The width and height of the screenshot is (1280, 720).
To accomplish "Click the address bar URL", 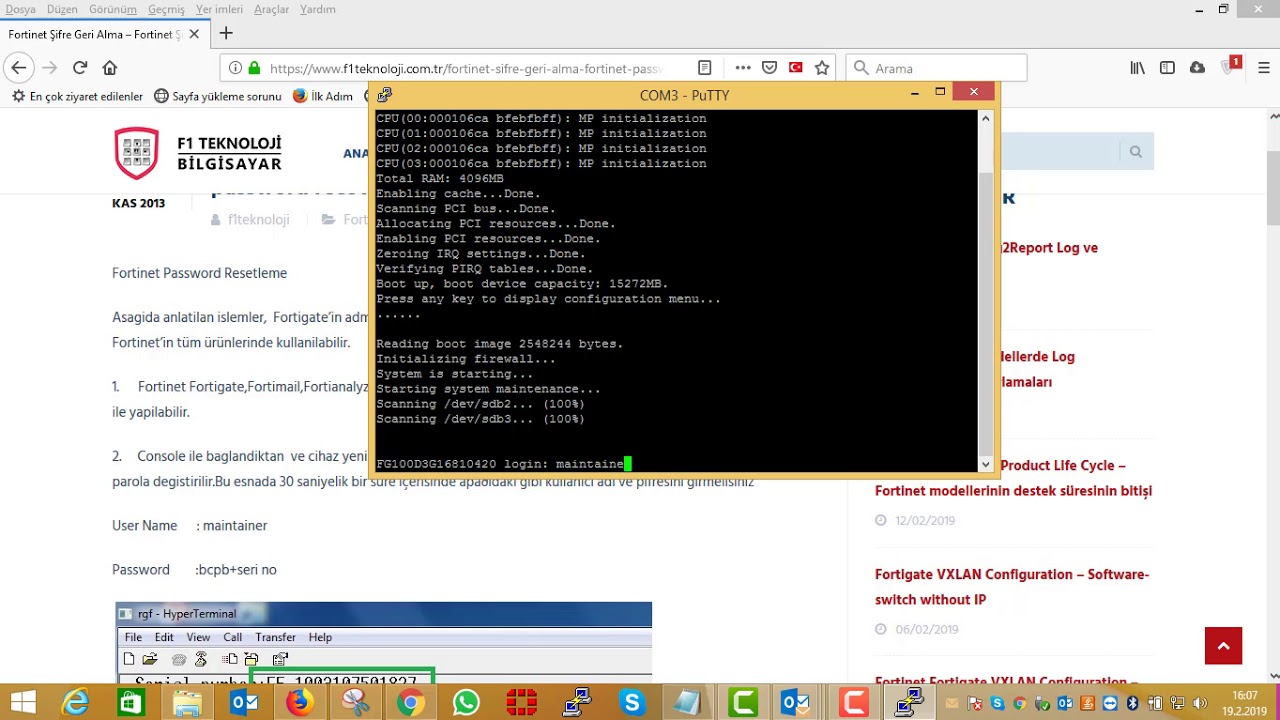I will (465, 68).
